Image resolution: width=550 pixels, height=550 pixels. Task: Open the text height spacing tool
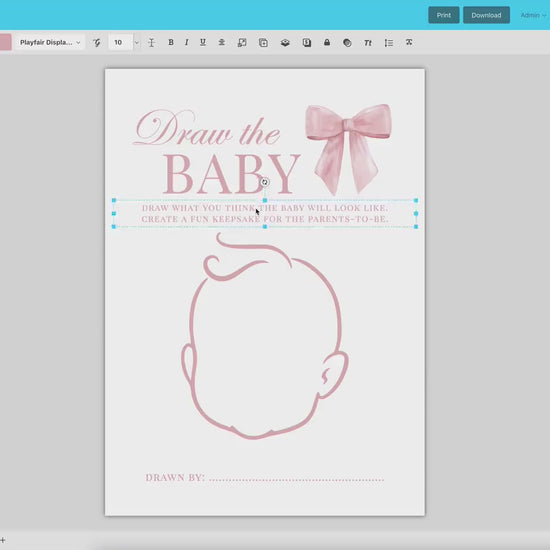[152, 43]
